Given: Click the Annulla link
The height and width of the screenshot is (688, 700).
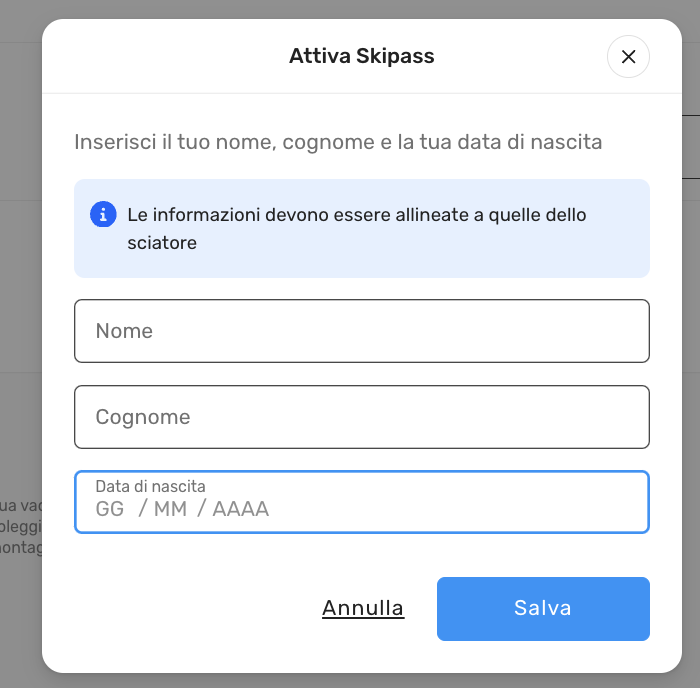Looking at the screenshot, I should coord(363,608).
